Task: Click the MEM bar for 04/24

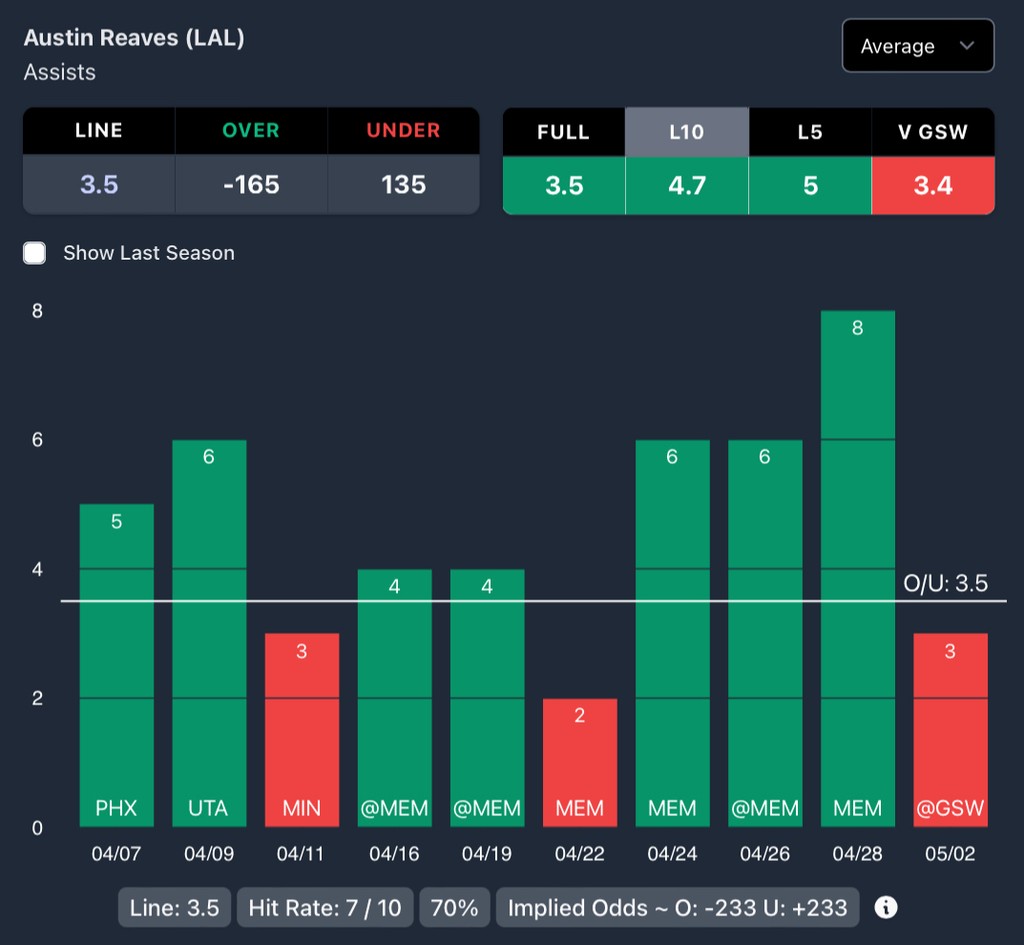Action: coord(673,633)
